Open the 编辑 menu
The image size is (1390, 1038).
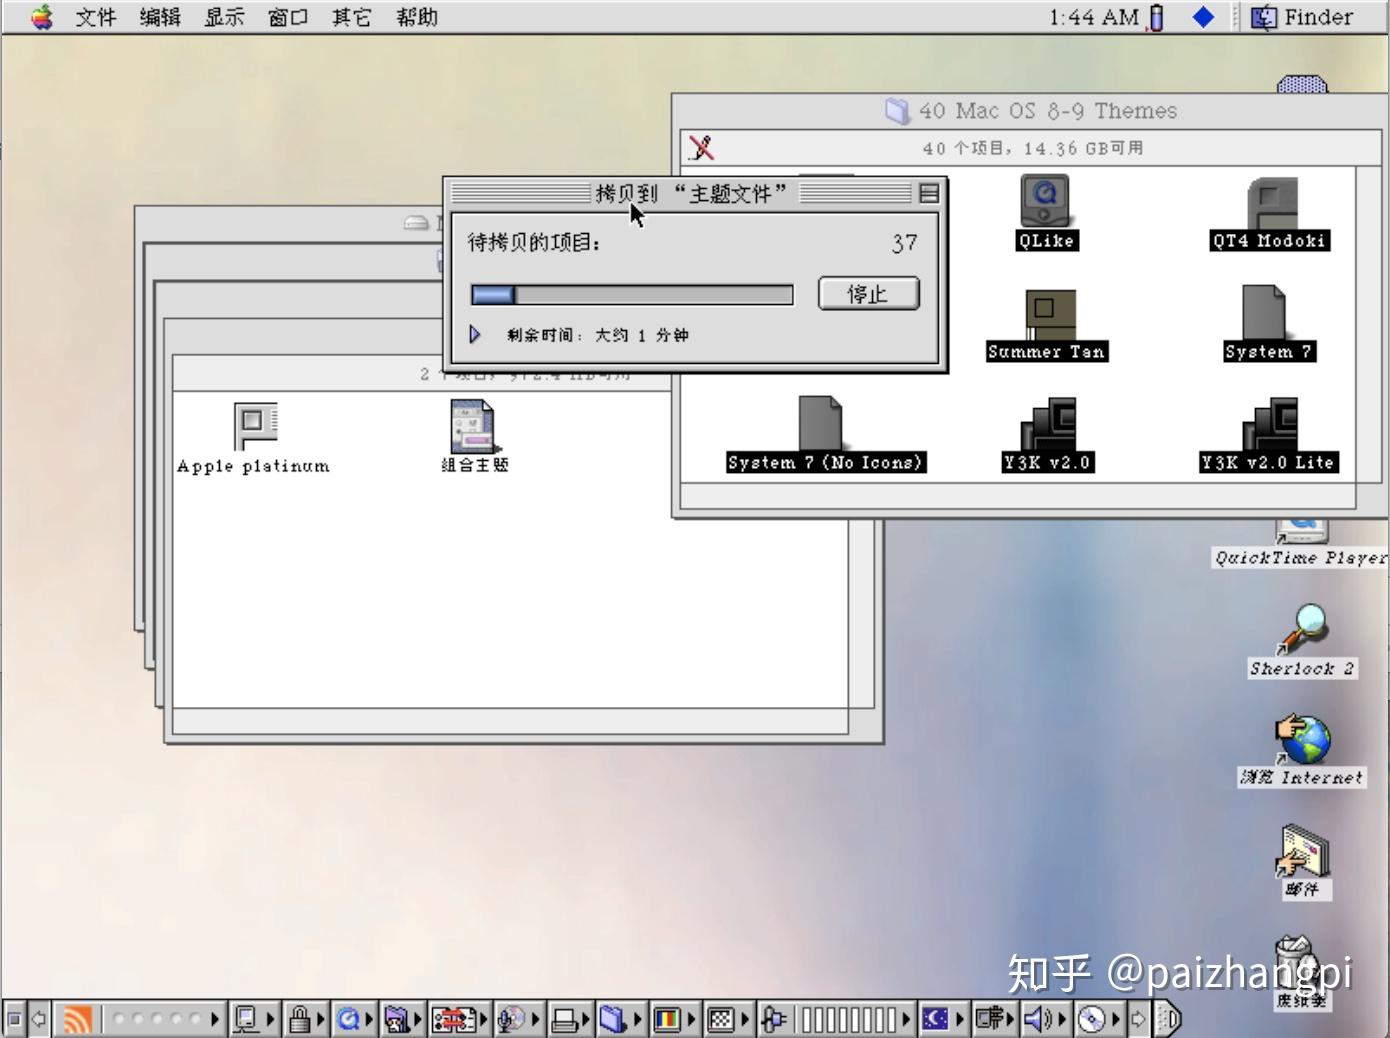160,17
